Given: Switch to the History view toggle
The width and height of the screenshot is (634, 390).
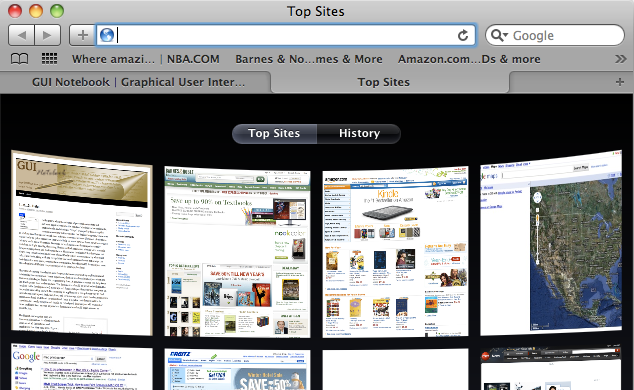Looking at the screenshot, I should (x=359, y=133).
